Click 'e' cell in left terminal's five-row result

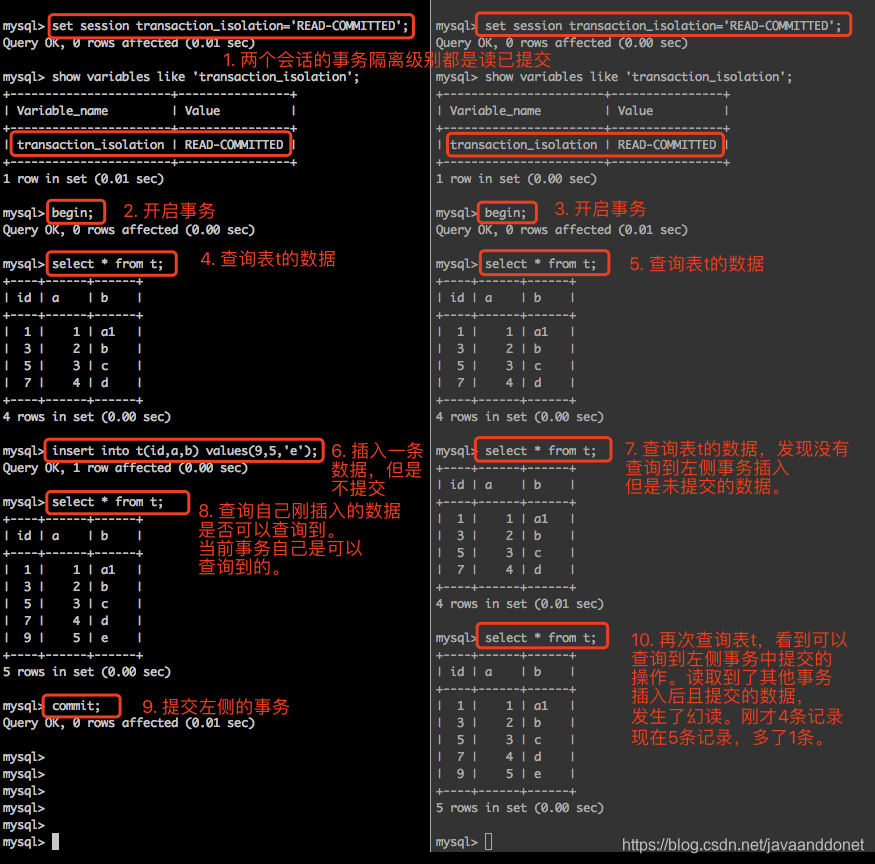click(104, 638)
